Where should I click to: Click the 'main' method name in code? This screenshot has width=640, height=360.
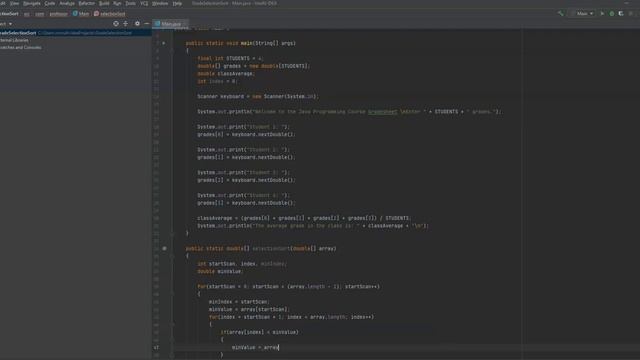pyautogui.click(x=246, y=43)
